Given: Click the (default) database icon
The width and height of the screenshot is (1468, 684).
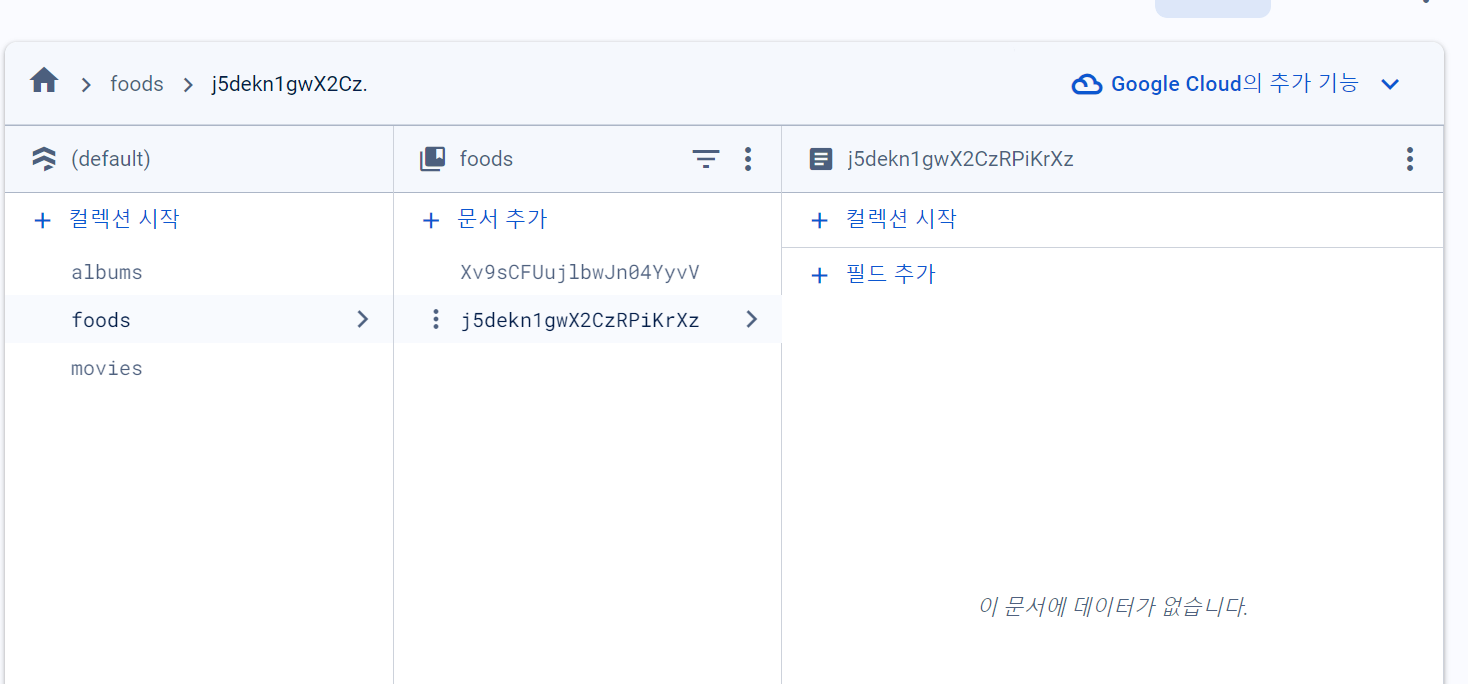Looking at the screenshot, I should 44,159.
